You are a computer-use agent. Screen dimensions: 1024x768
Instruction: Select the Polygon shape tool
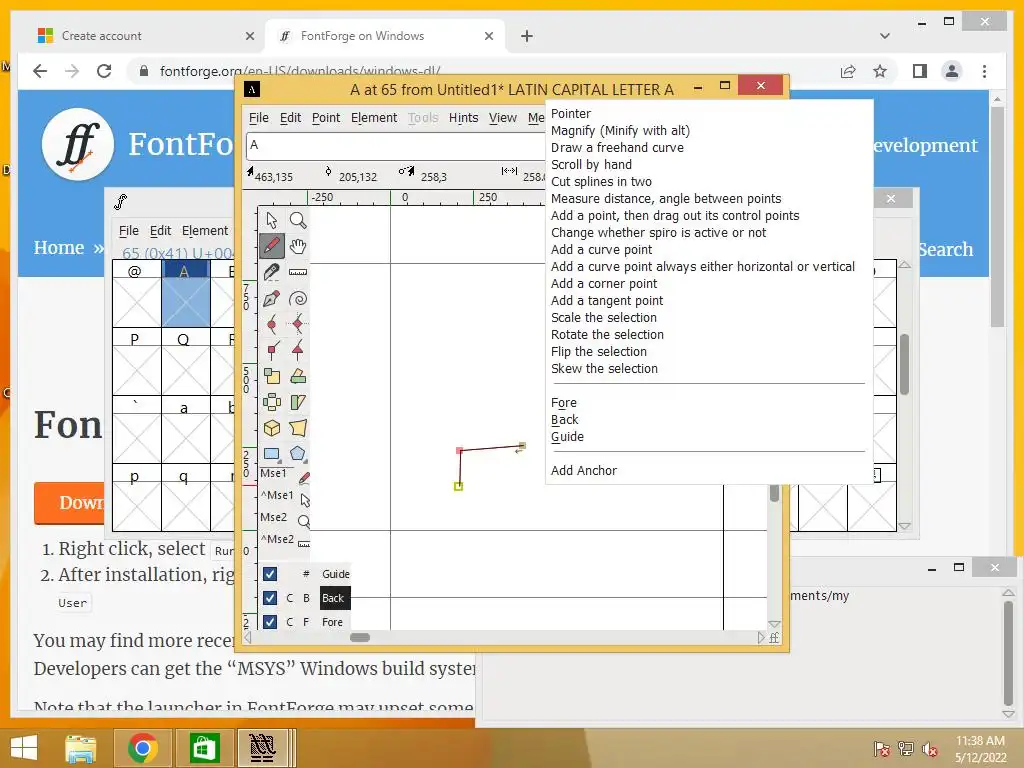(x=298, y=453)
